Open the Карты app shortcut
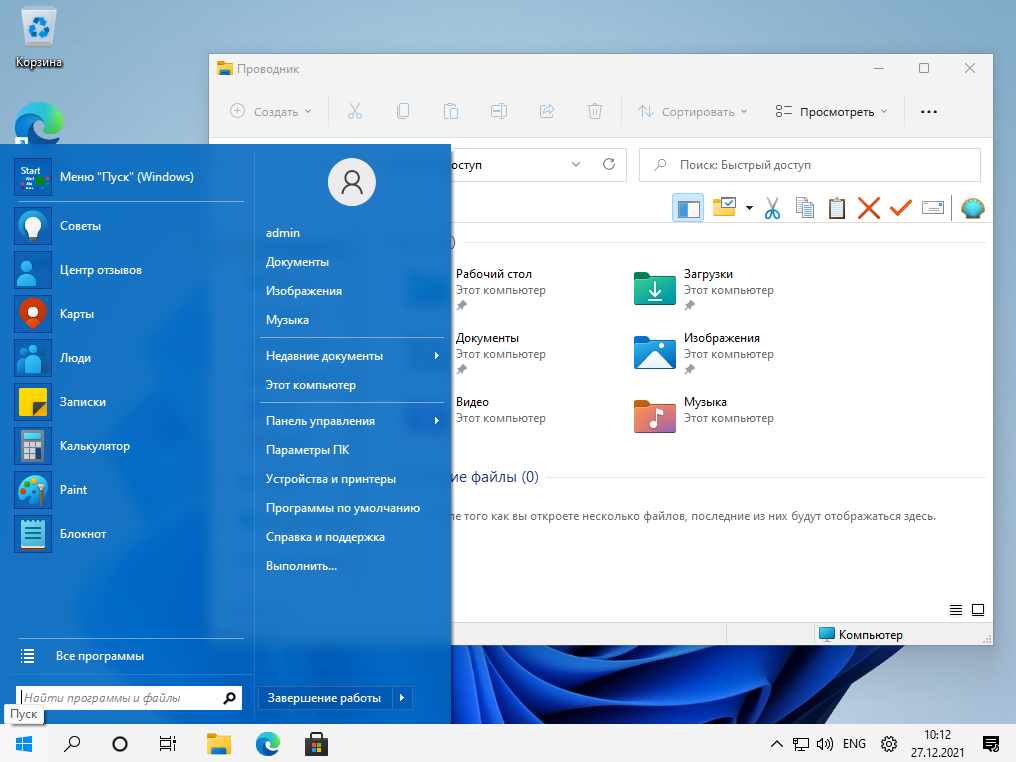This screenshot has width=1016, height=762. point(76,314)
